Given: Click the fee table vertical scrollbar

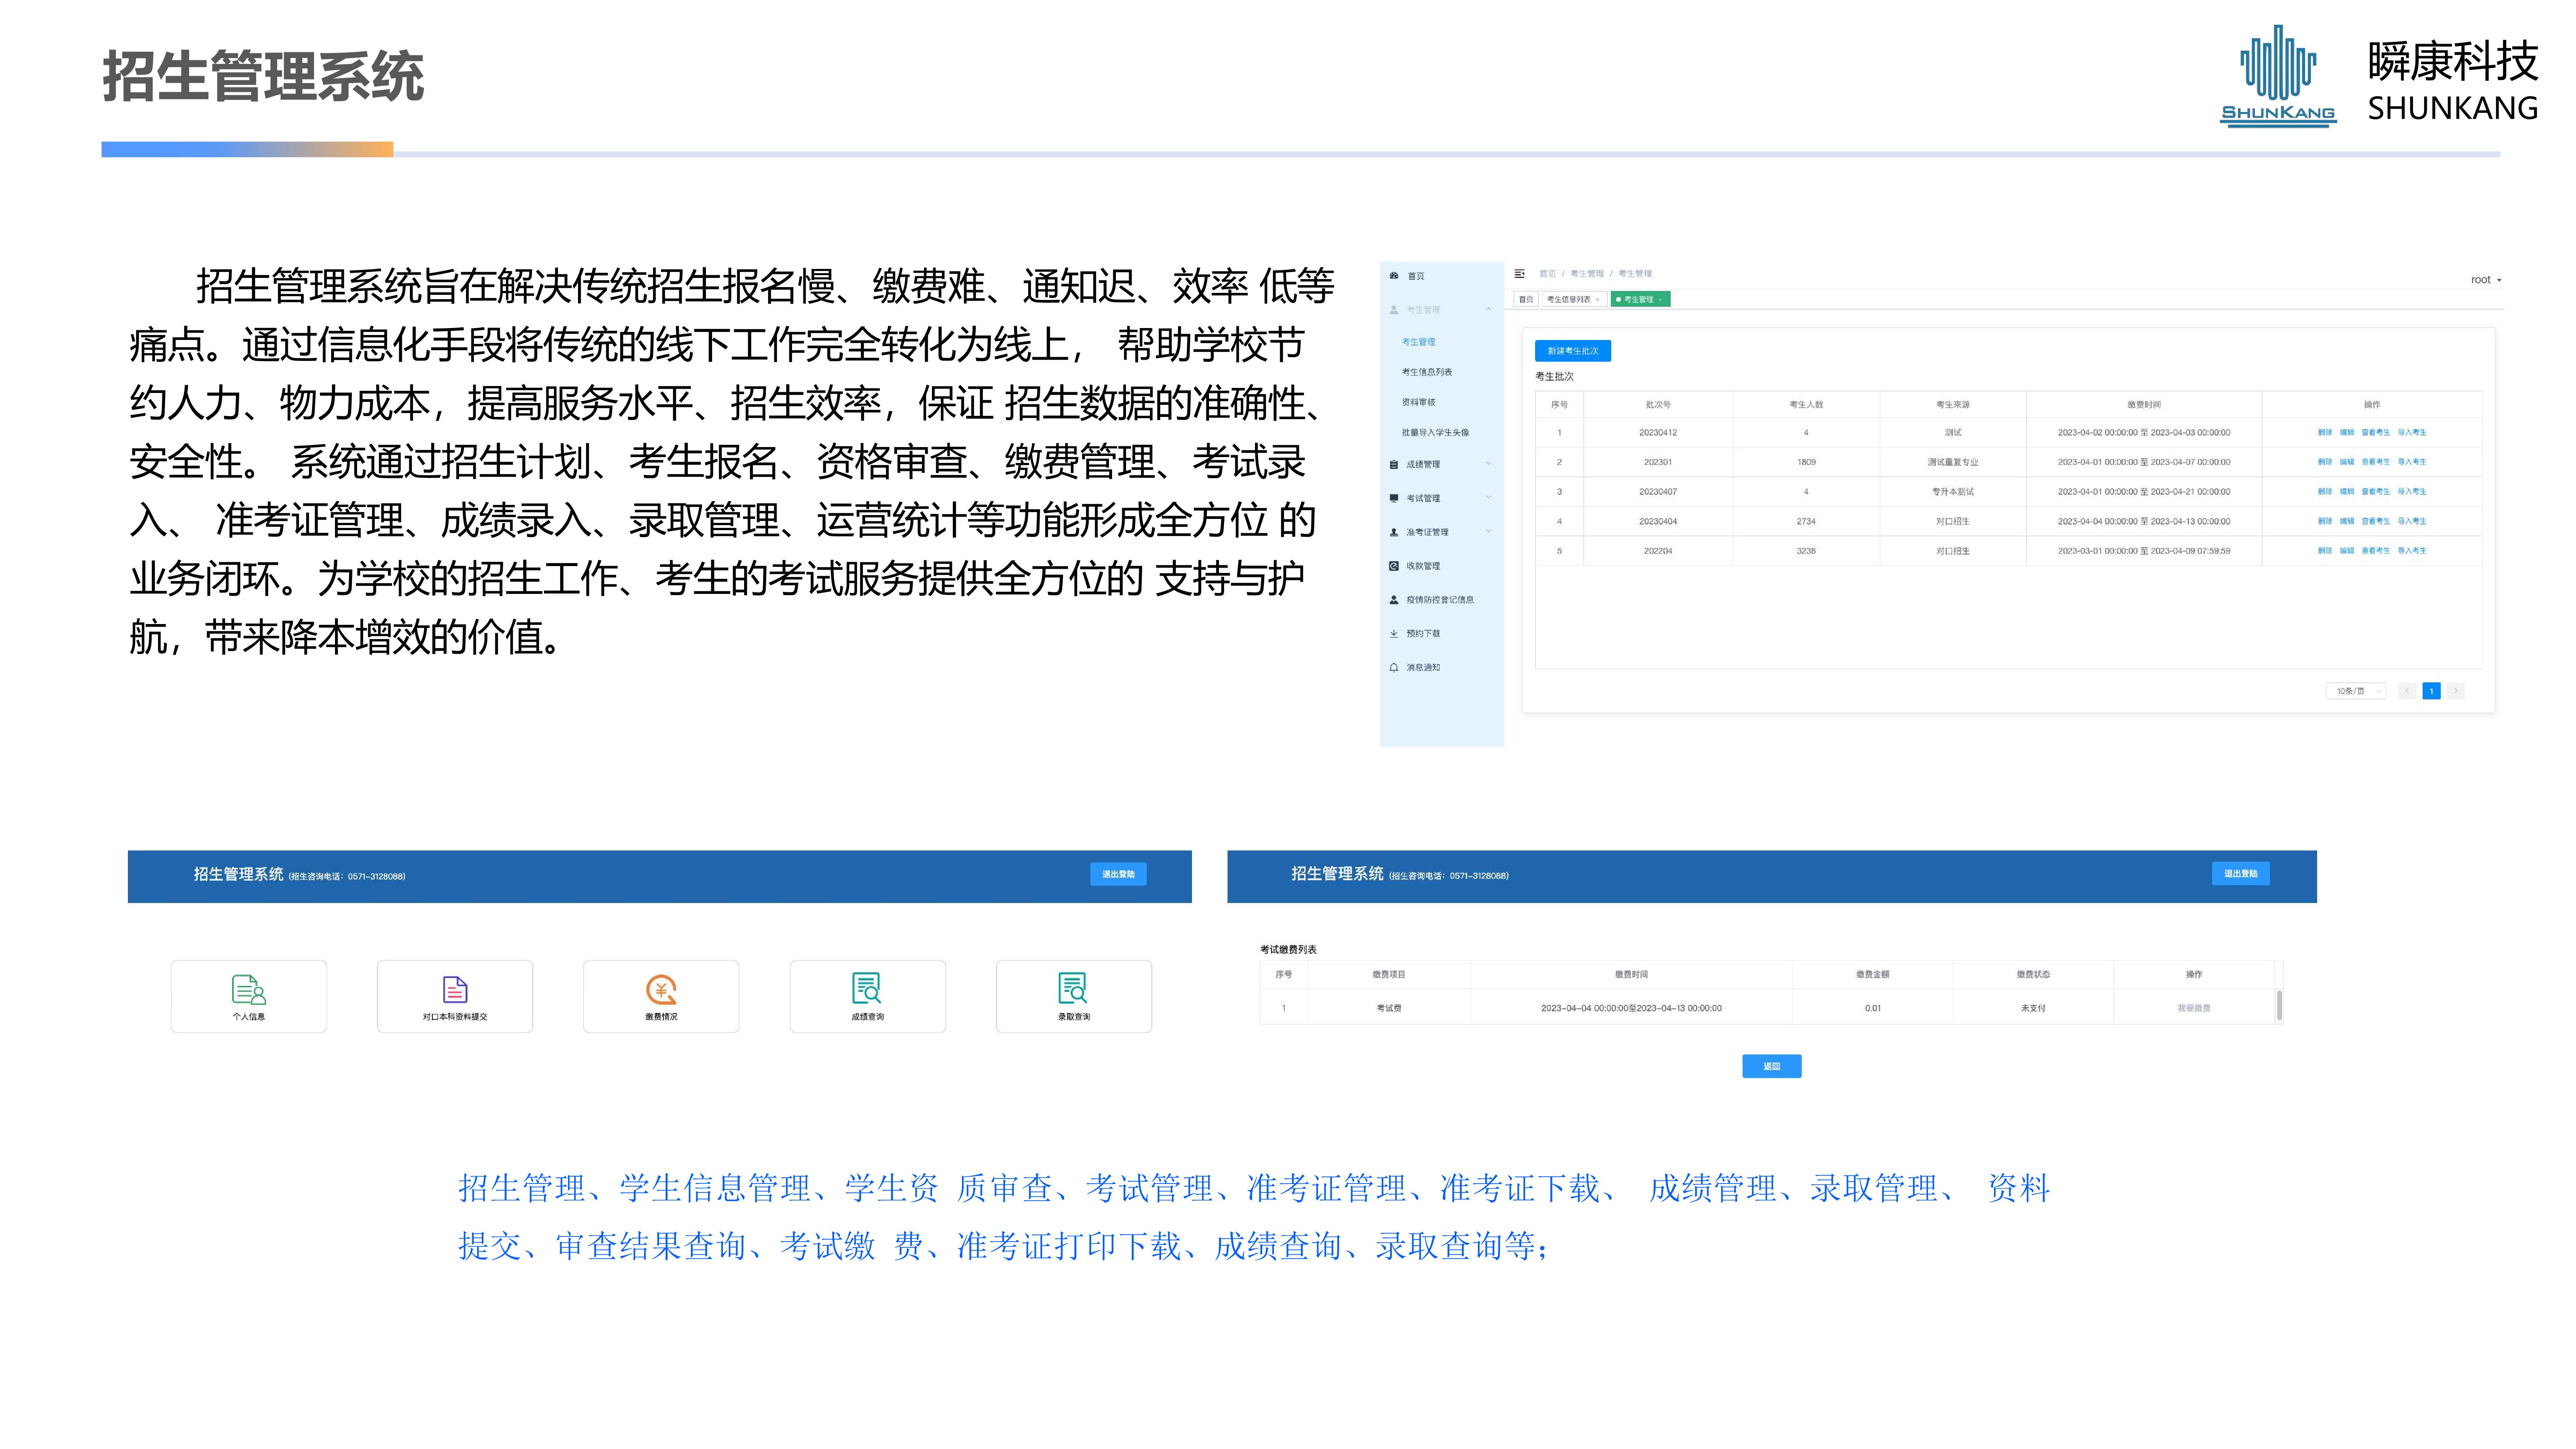Looking at the screenshot, I should (x=2279, y=1005).
